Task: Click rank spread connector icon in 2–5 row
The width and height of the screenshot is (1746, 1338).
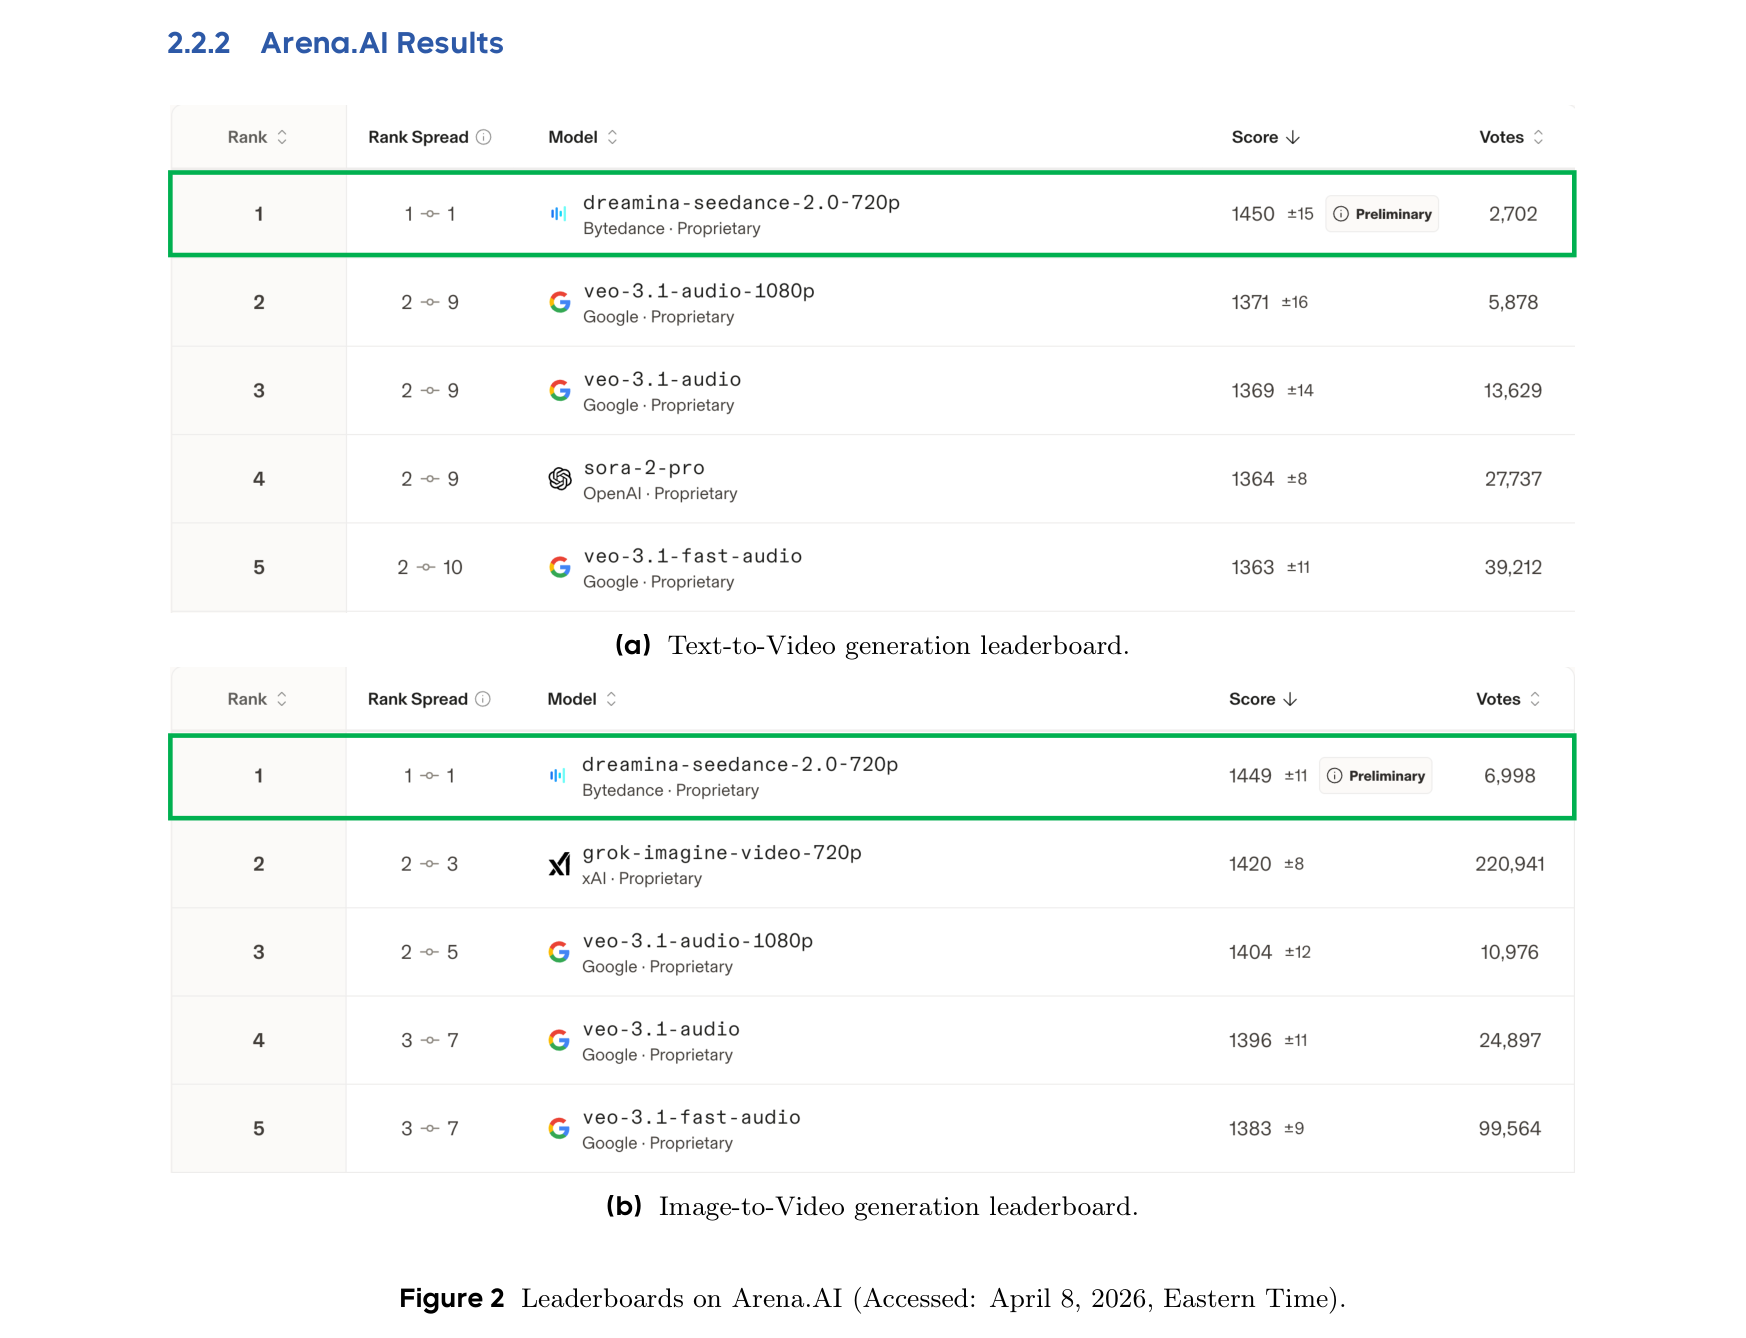Action: click(430, 952)
